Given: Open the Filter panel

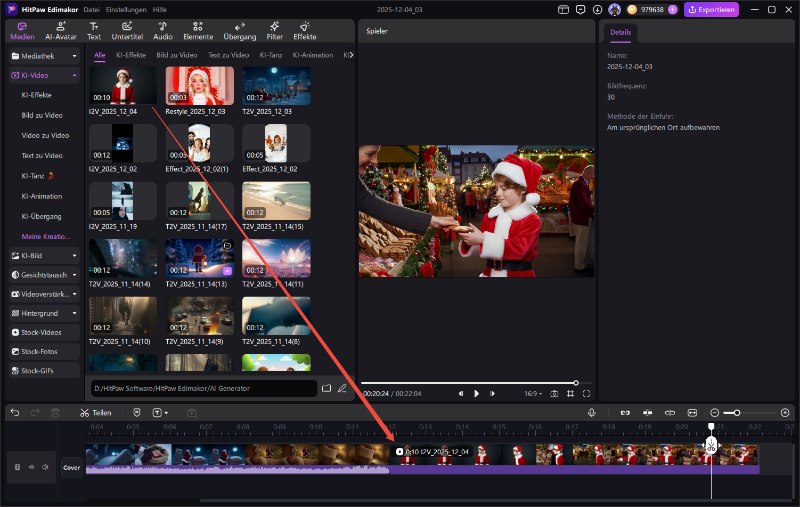Looking at the screenshot, I should (x=274, y=31).
